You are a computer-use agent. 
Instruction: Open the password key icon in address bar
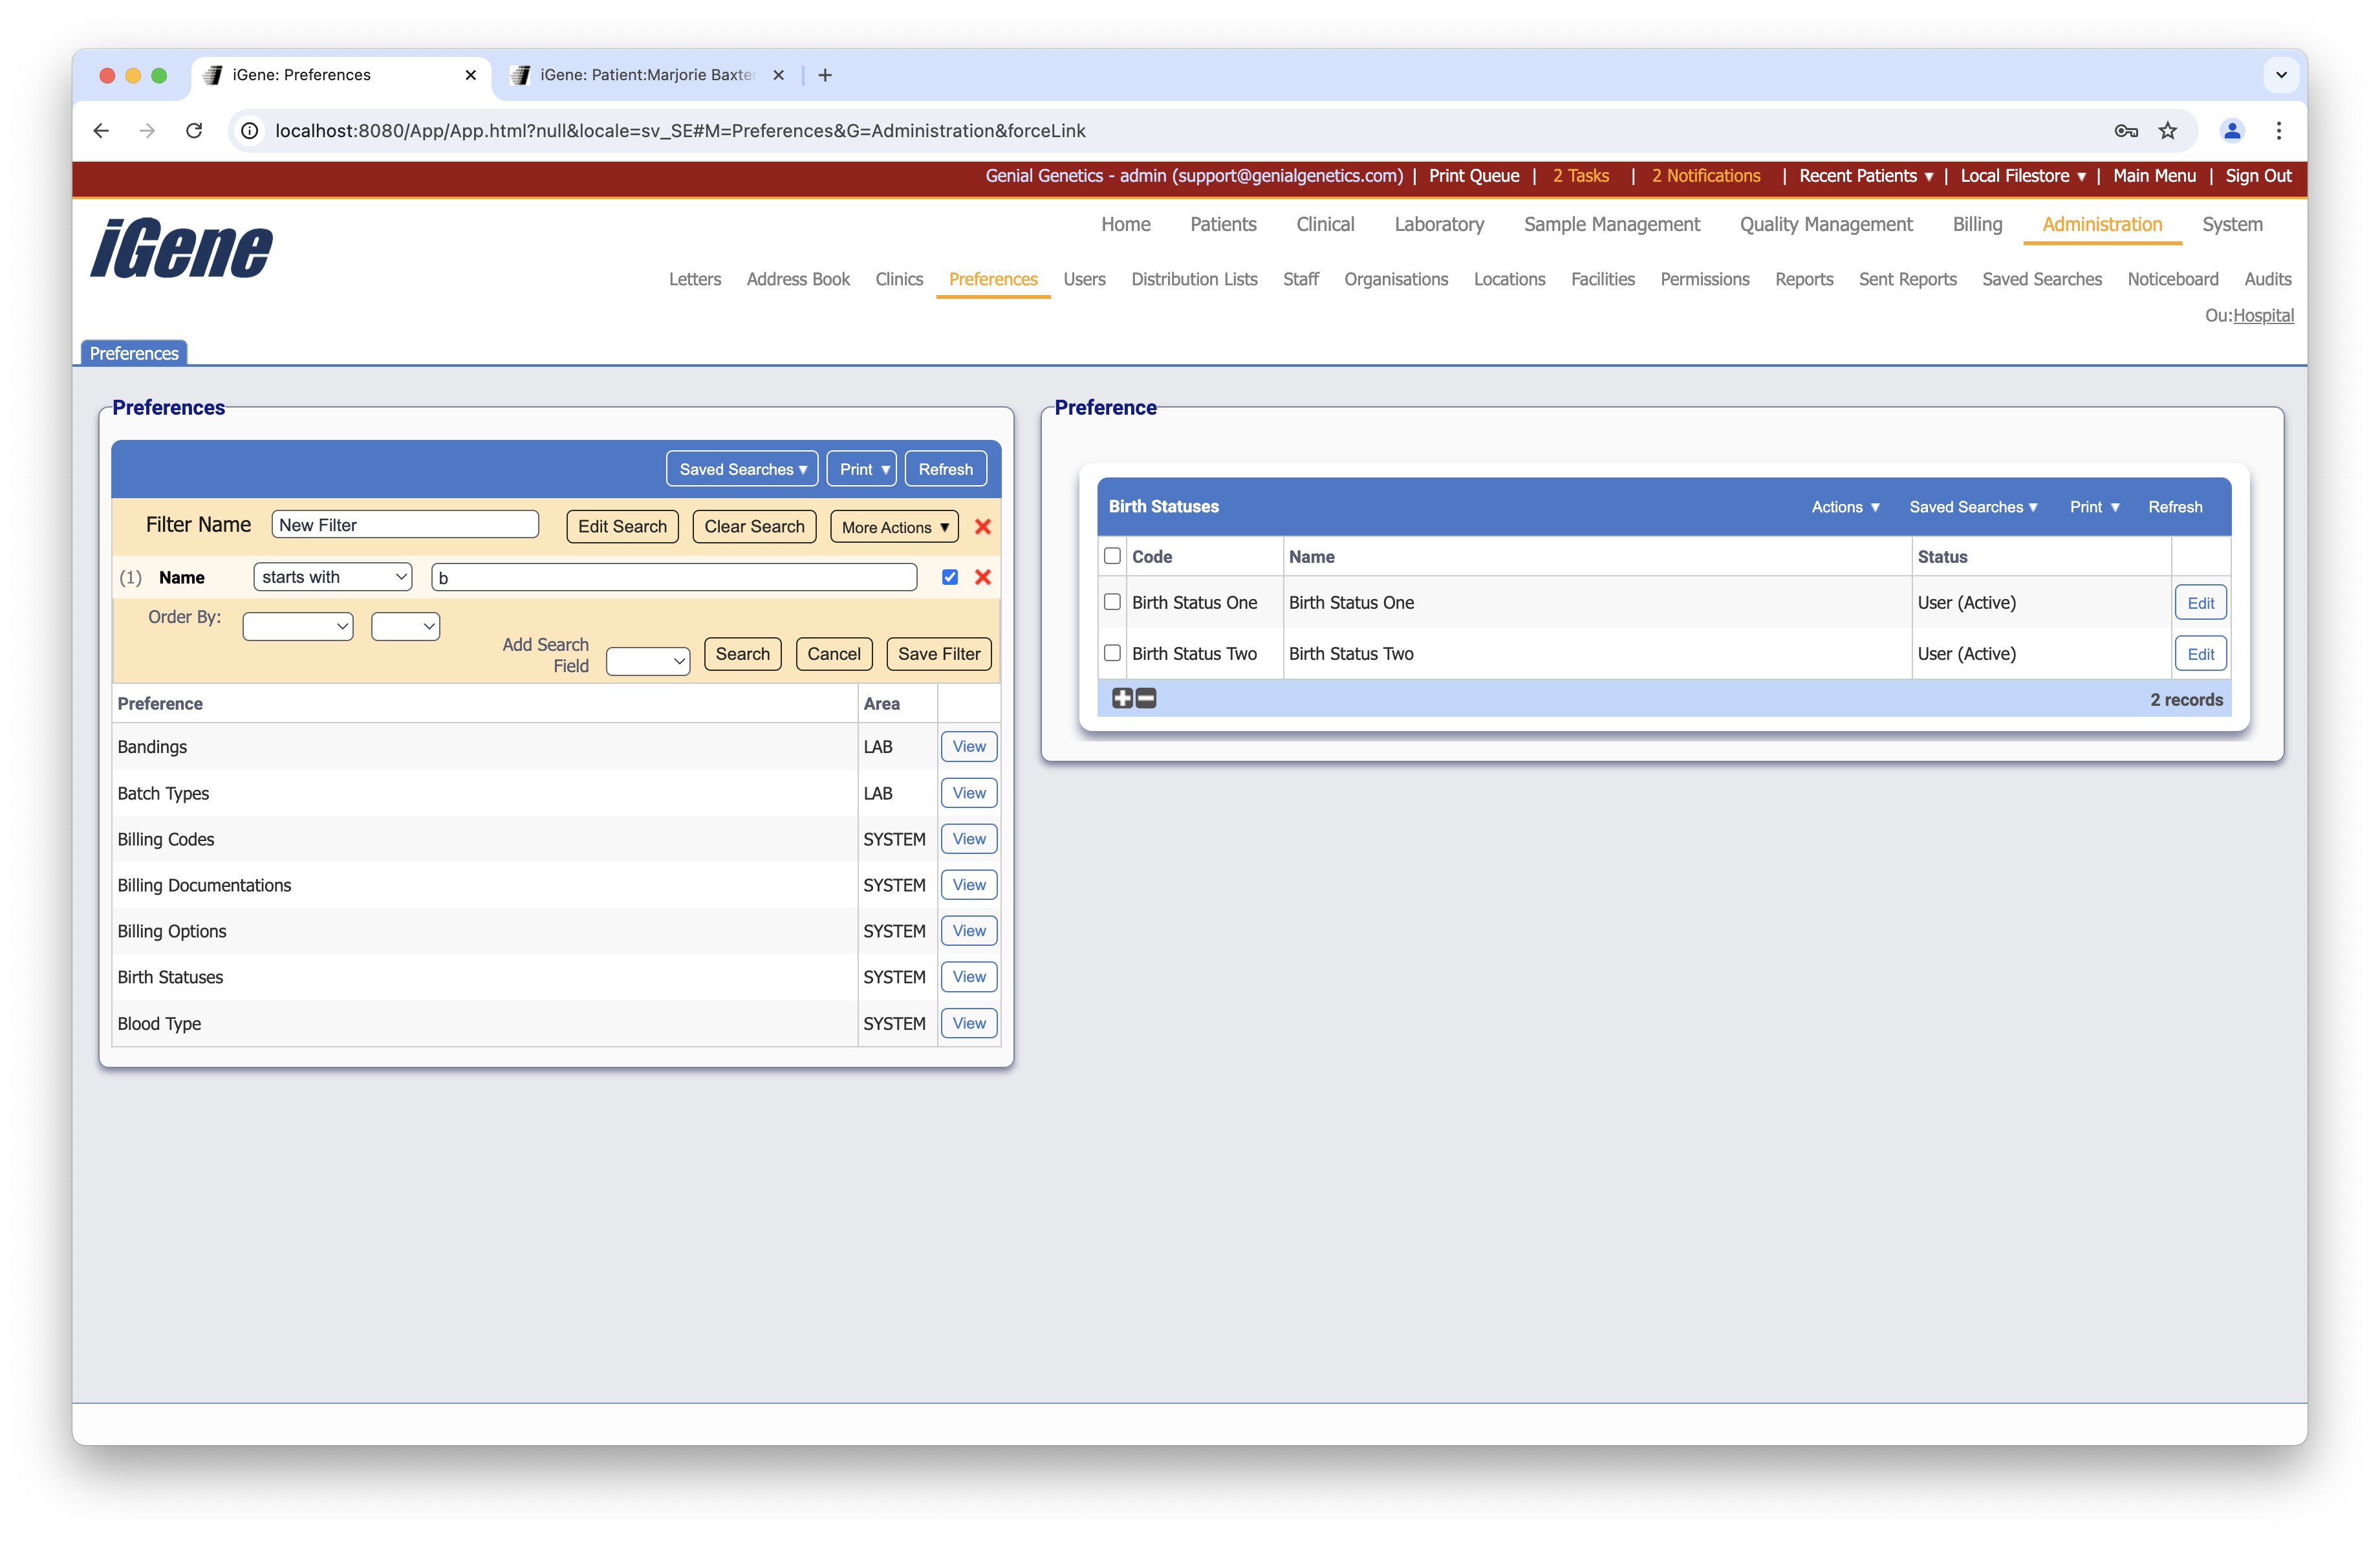click(x=2126, y=130)
